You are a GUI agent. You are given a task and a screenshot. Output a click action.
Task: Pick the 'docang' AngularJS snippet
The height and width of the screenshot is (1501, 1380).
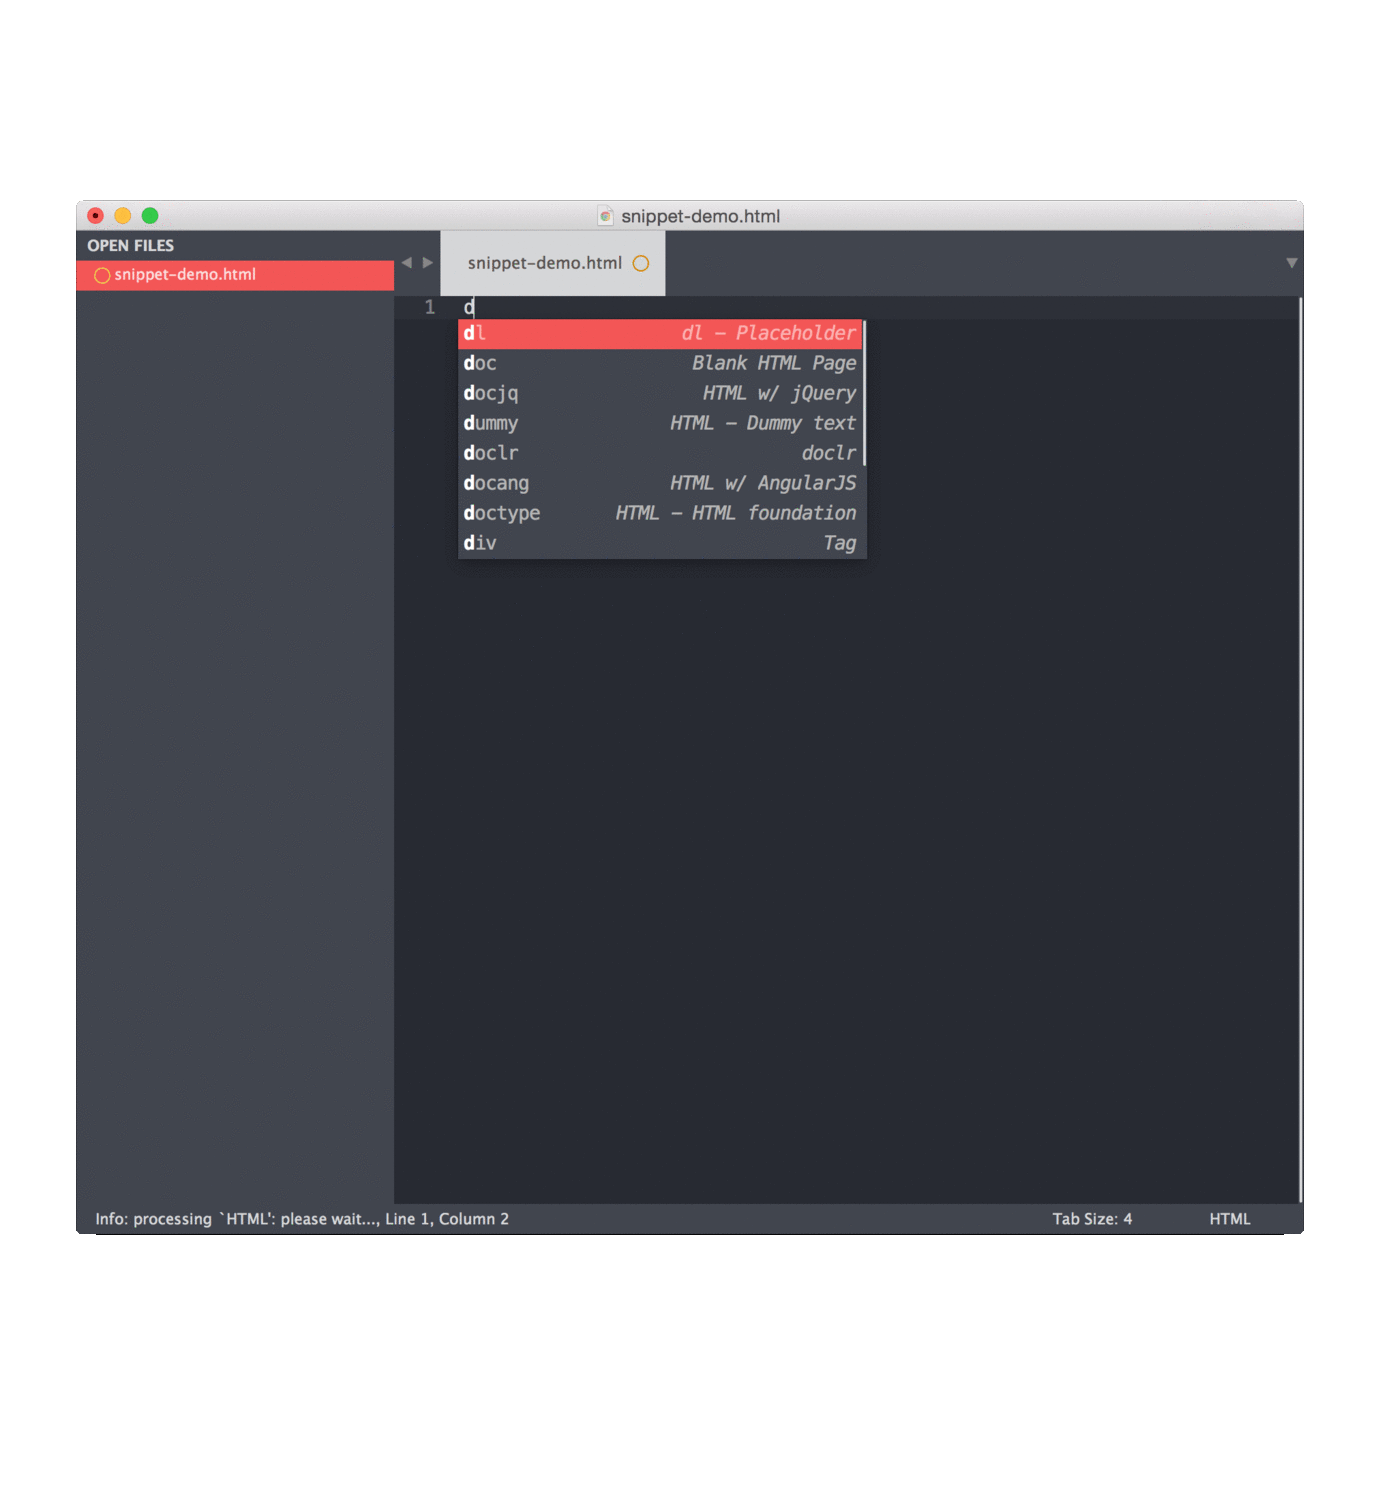point(660,484)
